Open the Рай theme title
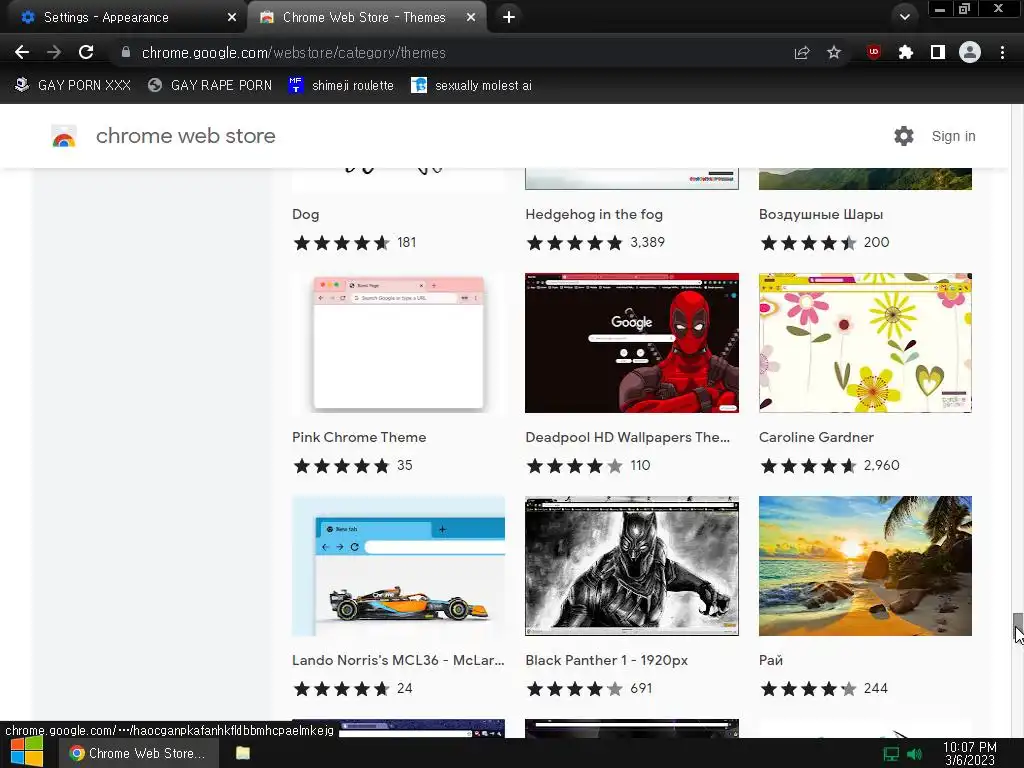Screen dimensions: 1024x768 [x=771, y=660]
